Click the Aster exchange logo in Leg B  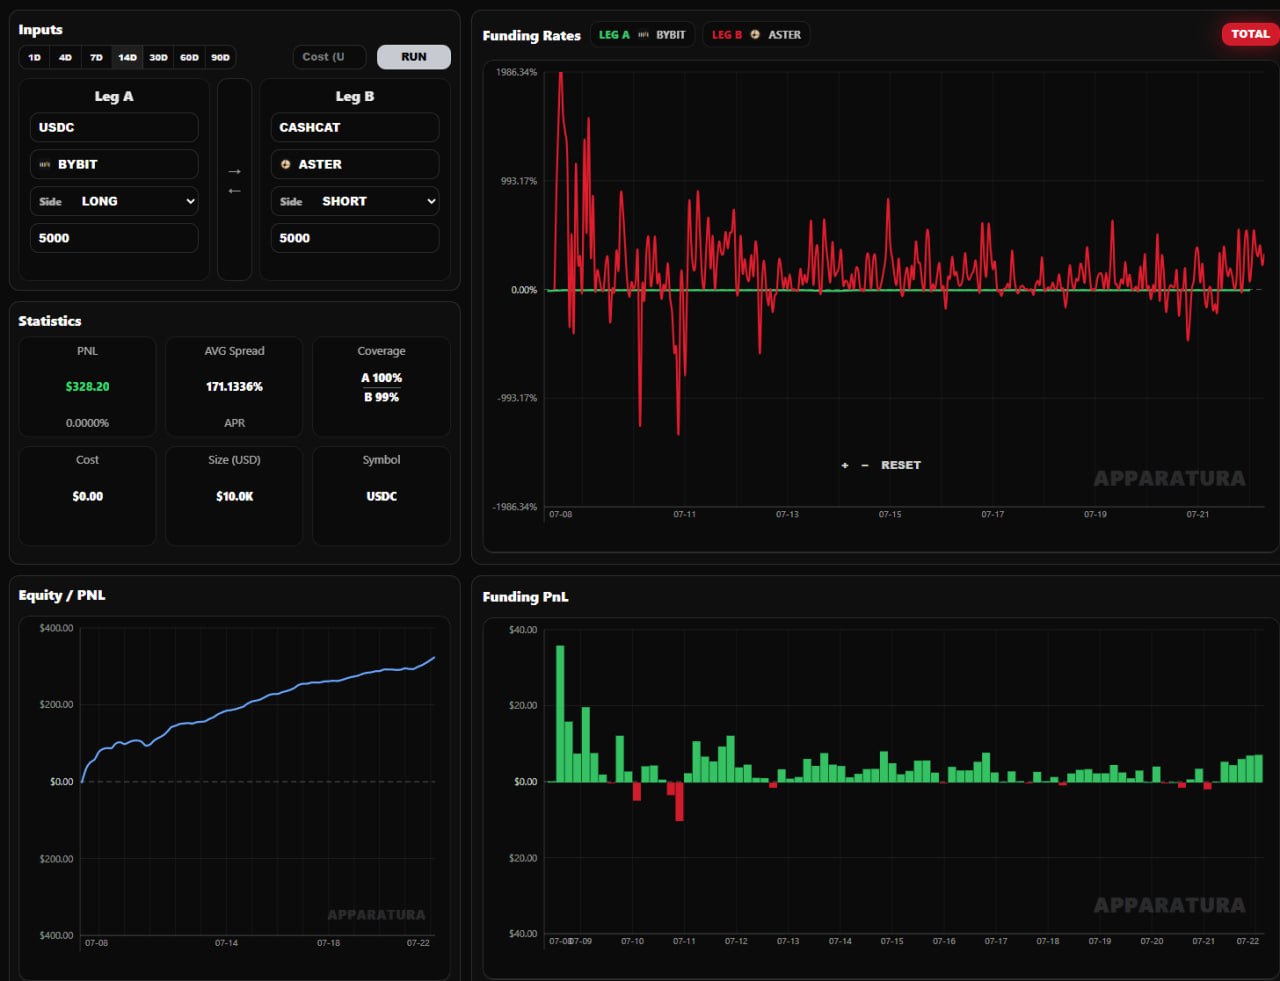coord(286,164)
